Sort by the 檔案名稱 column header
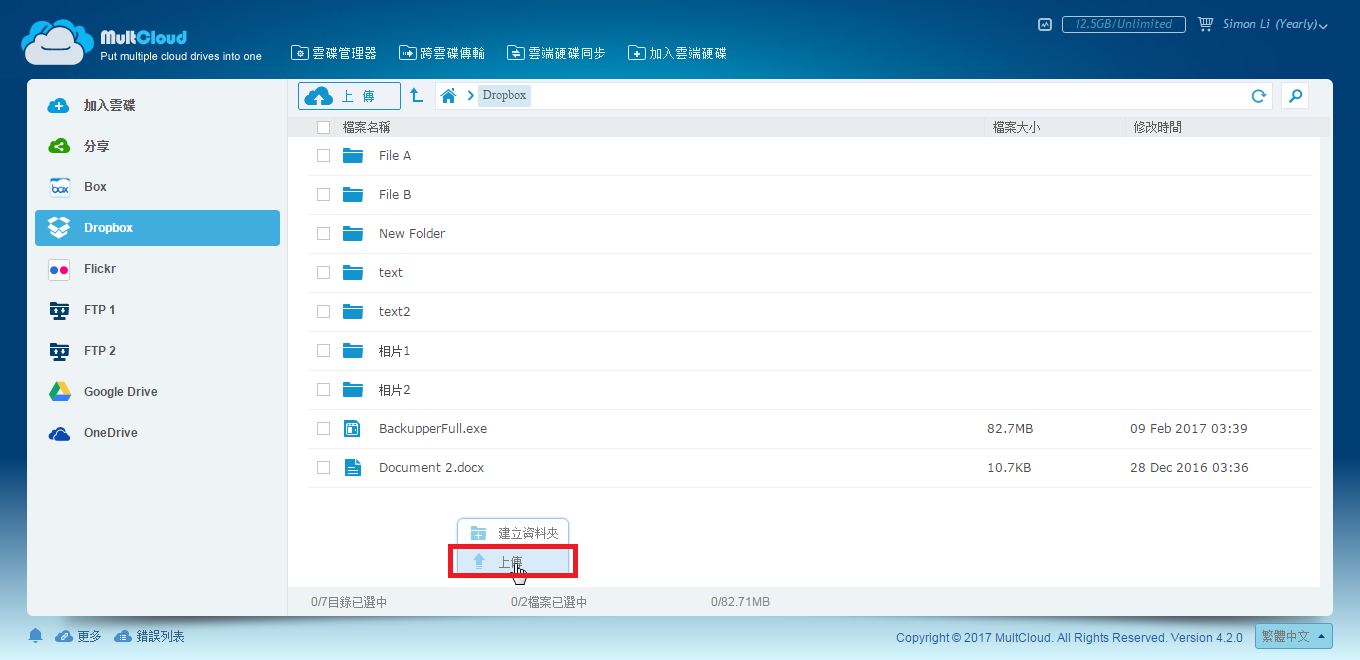The width and height of the screenshot is (1360, 660). (366, 127)
